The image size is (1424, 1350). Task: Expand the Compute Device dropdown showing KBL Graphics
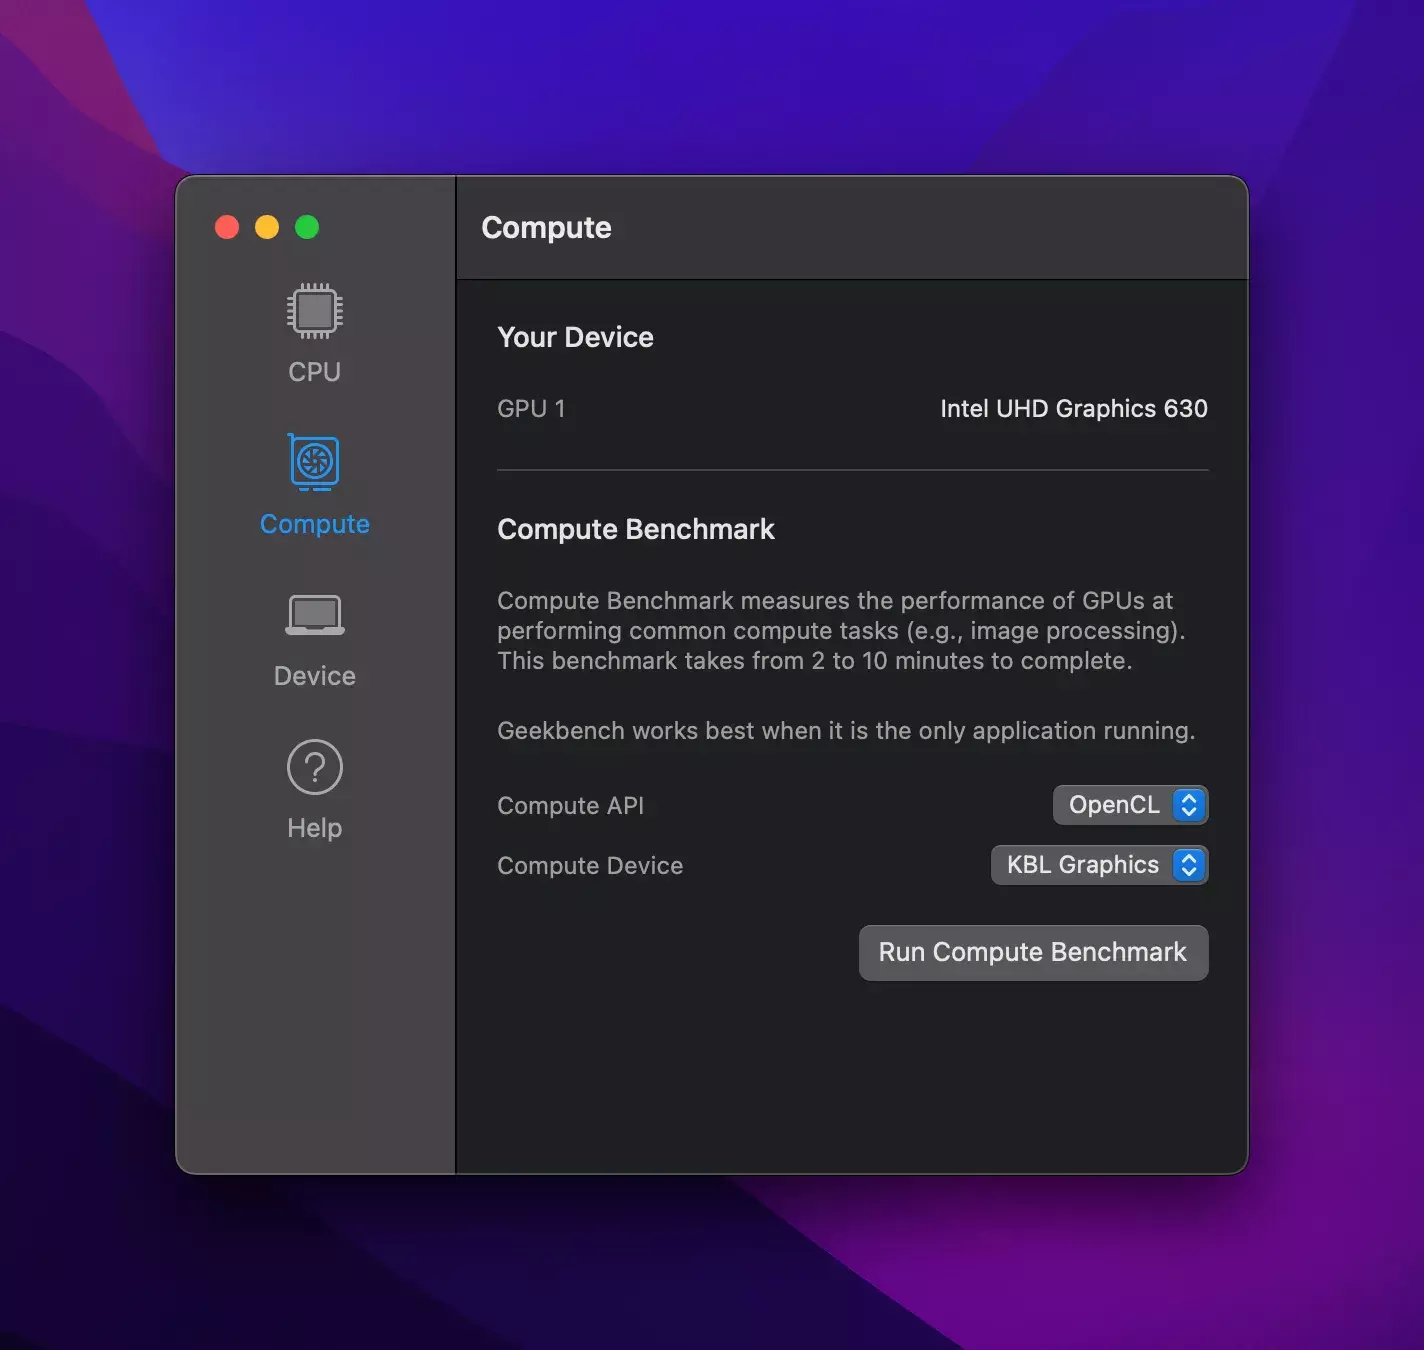(x=1099, y=865)
